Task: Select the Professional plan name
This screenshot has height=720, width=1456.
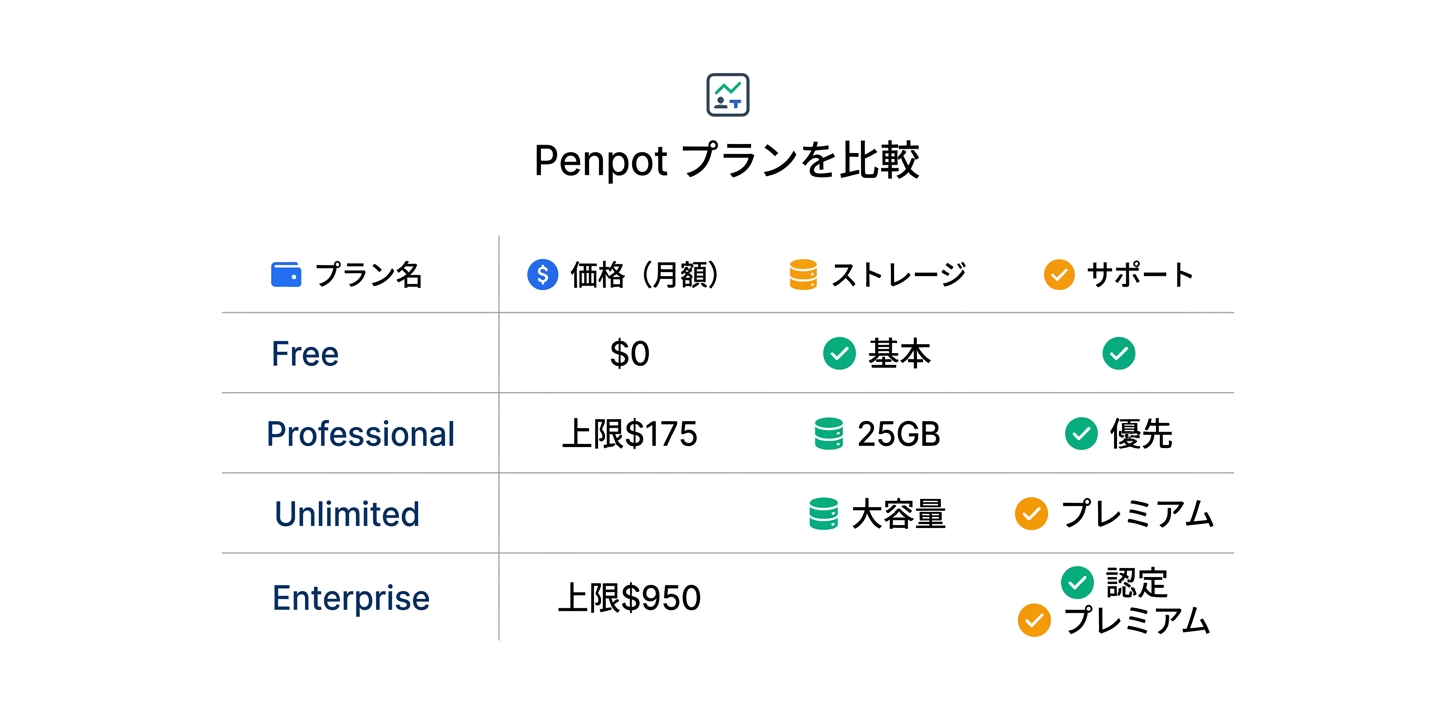Action: 360,434
